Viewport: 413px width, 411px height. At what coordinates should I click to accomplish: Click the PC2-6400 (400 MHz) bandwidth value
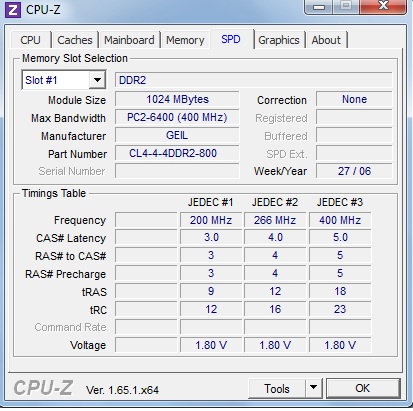(177, 117)
